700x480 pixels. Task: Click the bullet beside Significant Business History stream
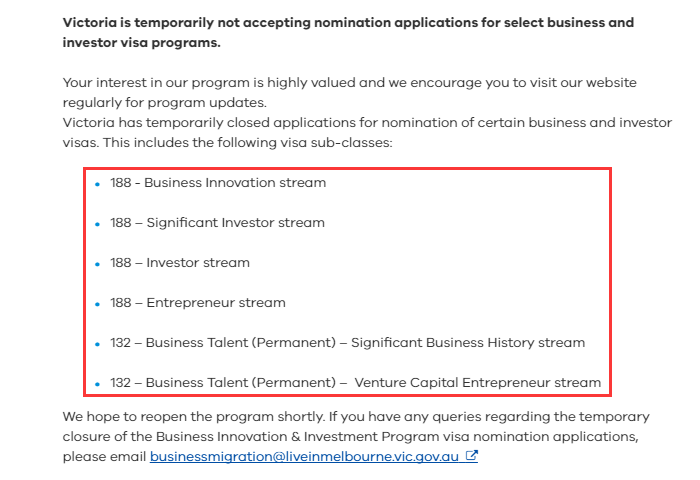coord(97,344)
